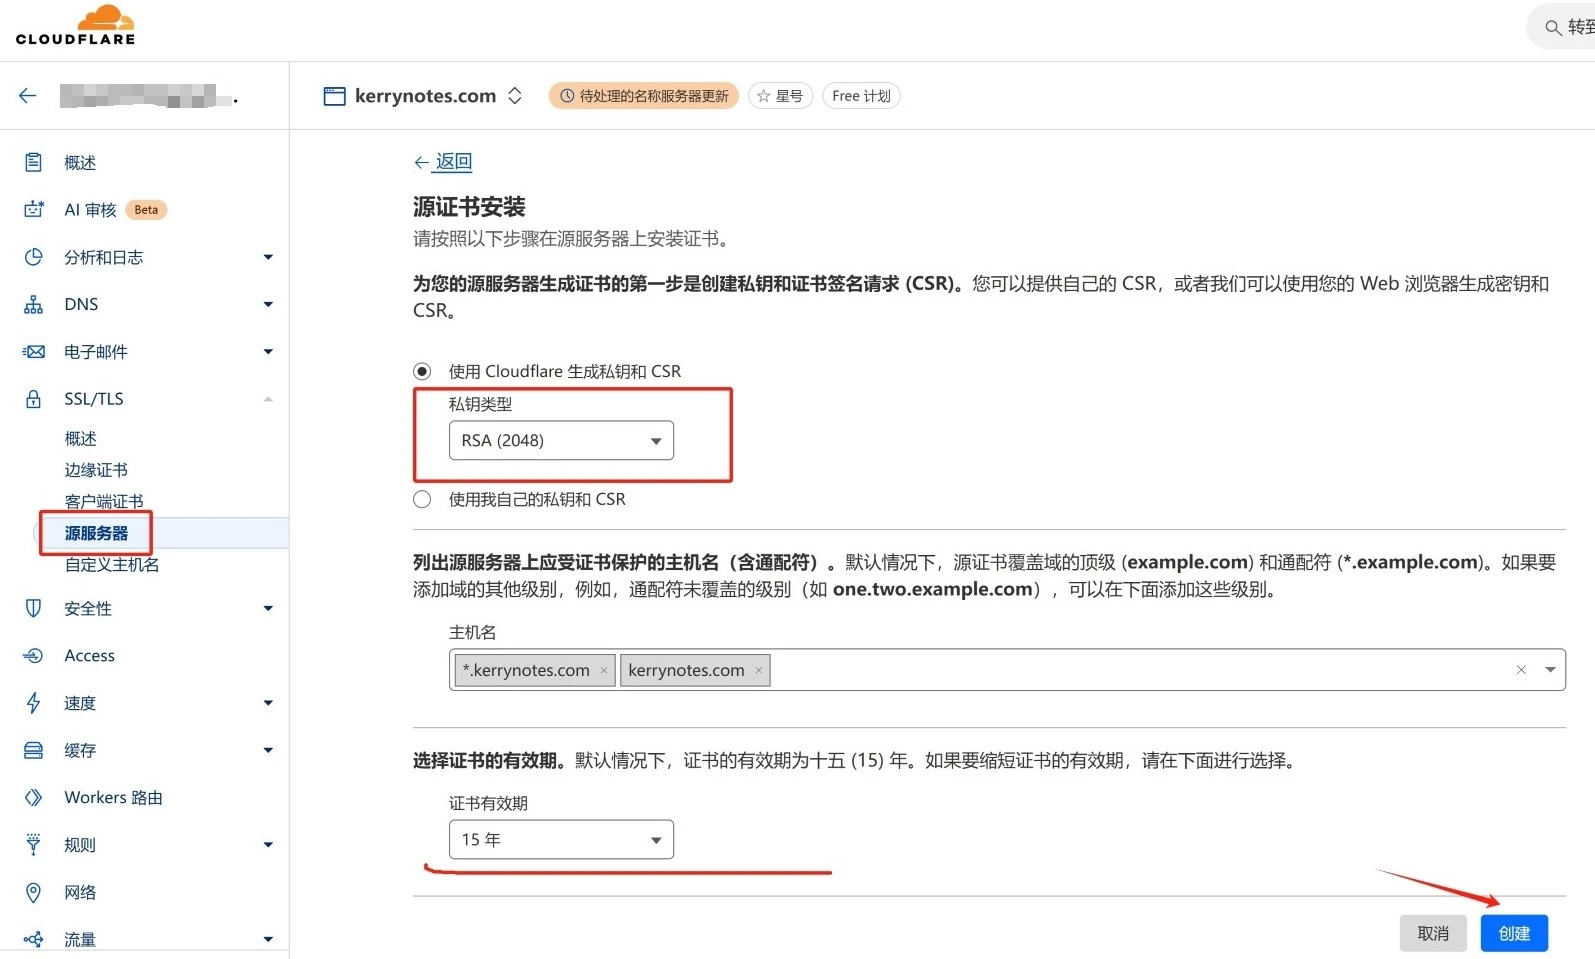Screen dimensions: 1595x959
Task: Open the 证书有效期 15 年 dropdown
Action: (561, 839)
